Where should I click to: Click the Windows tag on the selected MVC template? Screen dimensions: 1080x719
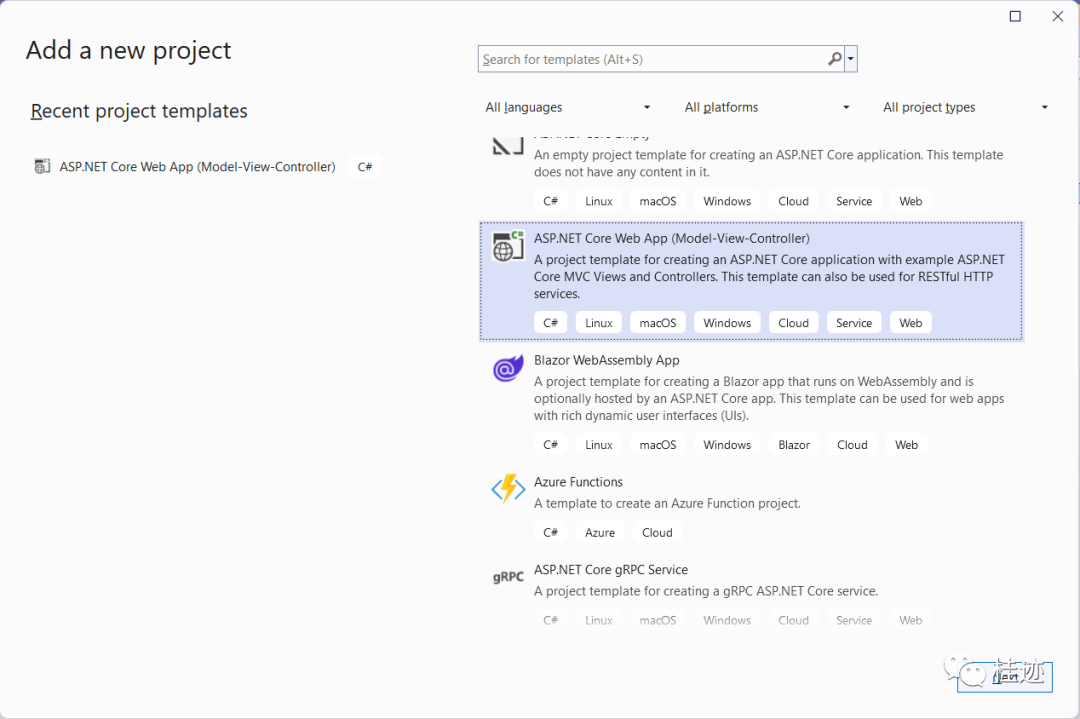[727, 322]
